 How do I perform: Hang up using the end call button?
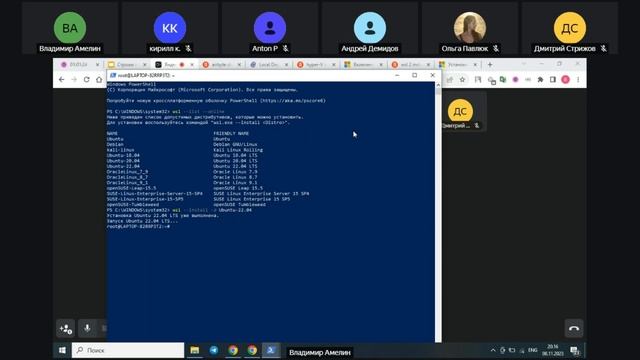[574, 328]
